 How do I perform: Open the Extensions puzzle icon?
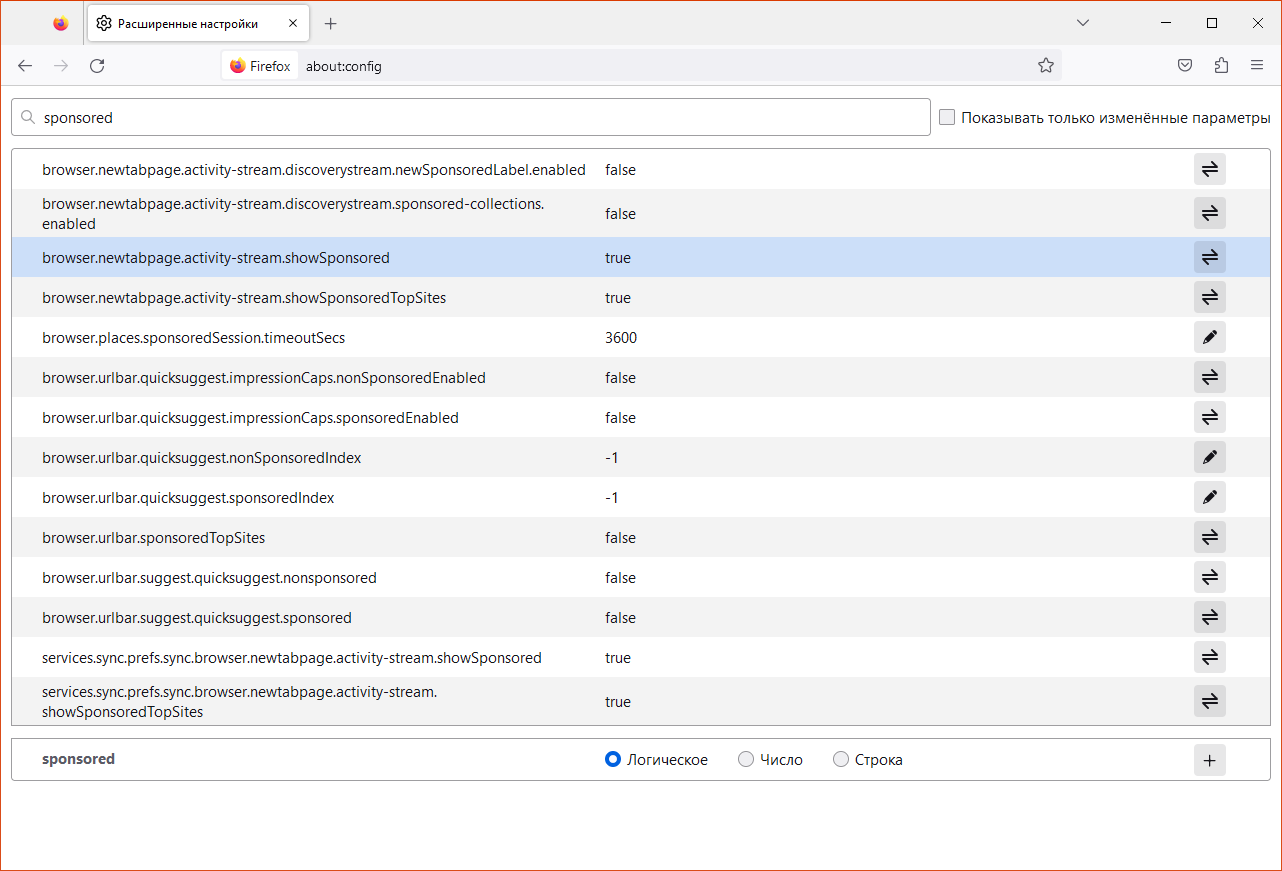1221,66
